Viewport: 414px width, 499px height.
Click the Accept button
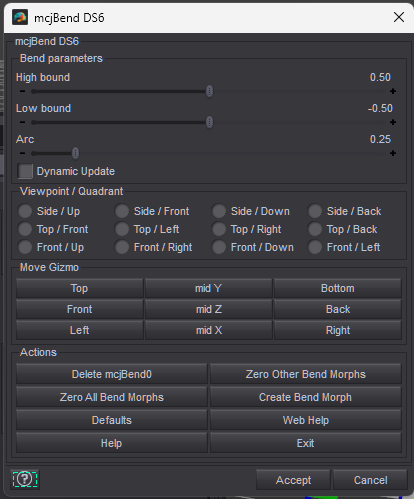pyautogui.click(x=293, y=480)
